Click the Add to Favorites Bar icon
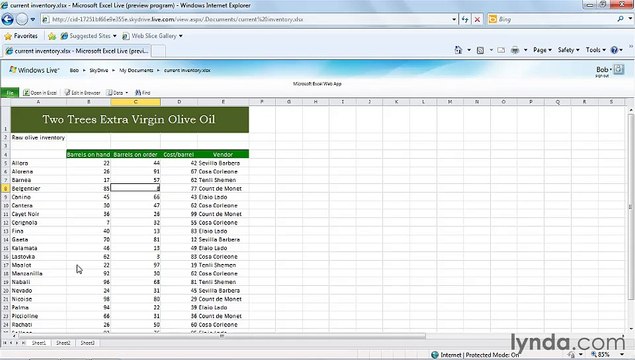The width and height of the screenshot is (635, 360). 52,36
